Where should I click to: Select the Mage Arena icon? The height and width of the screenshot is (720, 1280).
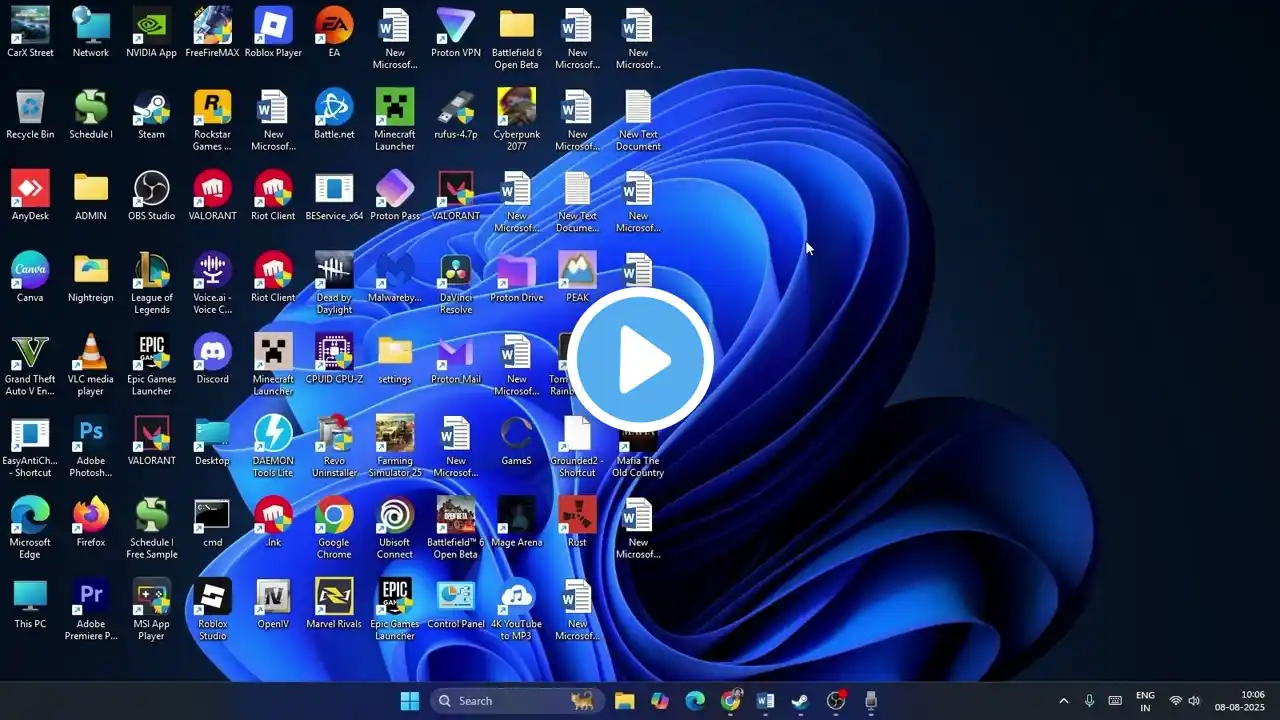click(517, 522)
